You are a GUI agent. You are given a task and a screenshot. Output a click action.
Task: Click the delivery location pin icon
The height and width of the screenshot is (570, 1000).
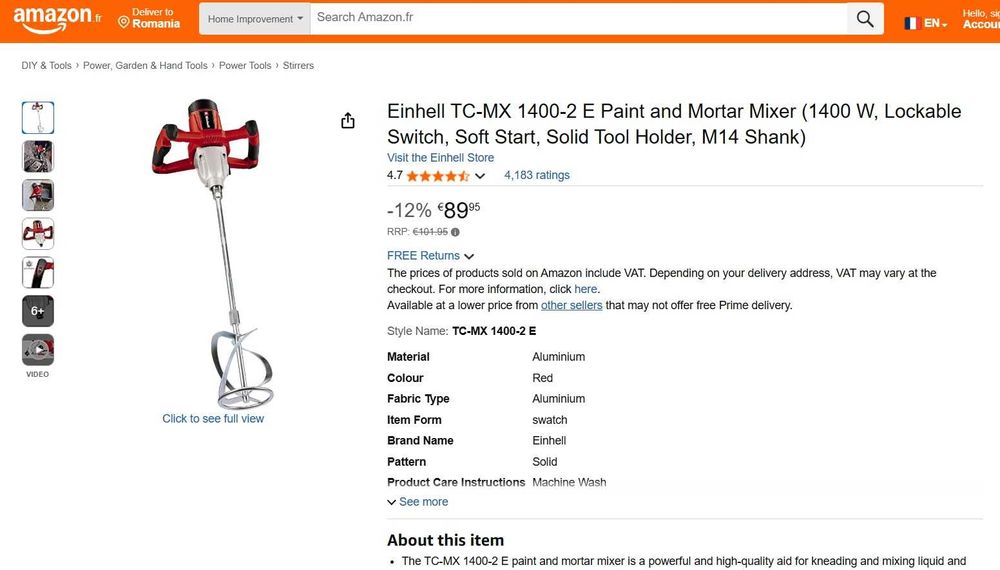click(x=124, y=22)
